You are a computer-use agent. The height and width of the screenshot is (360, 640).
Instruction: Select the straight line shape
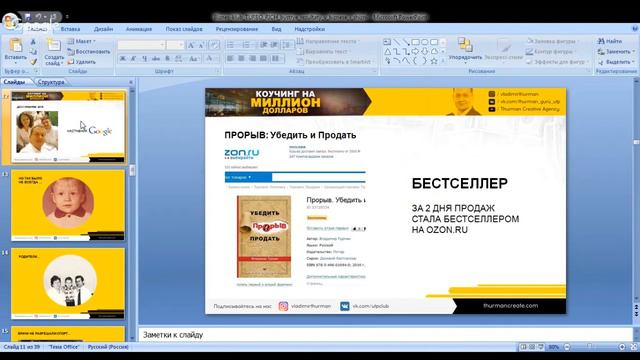[x=396, y=42]
